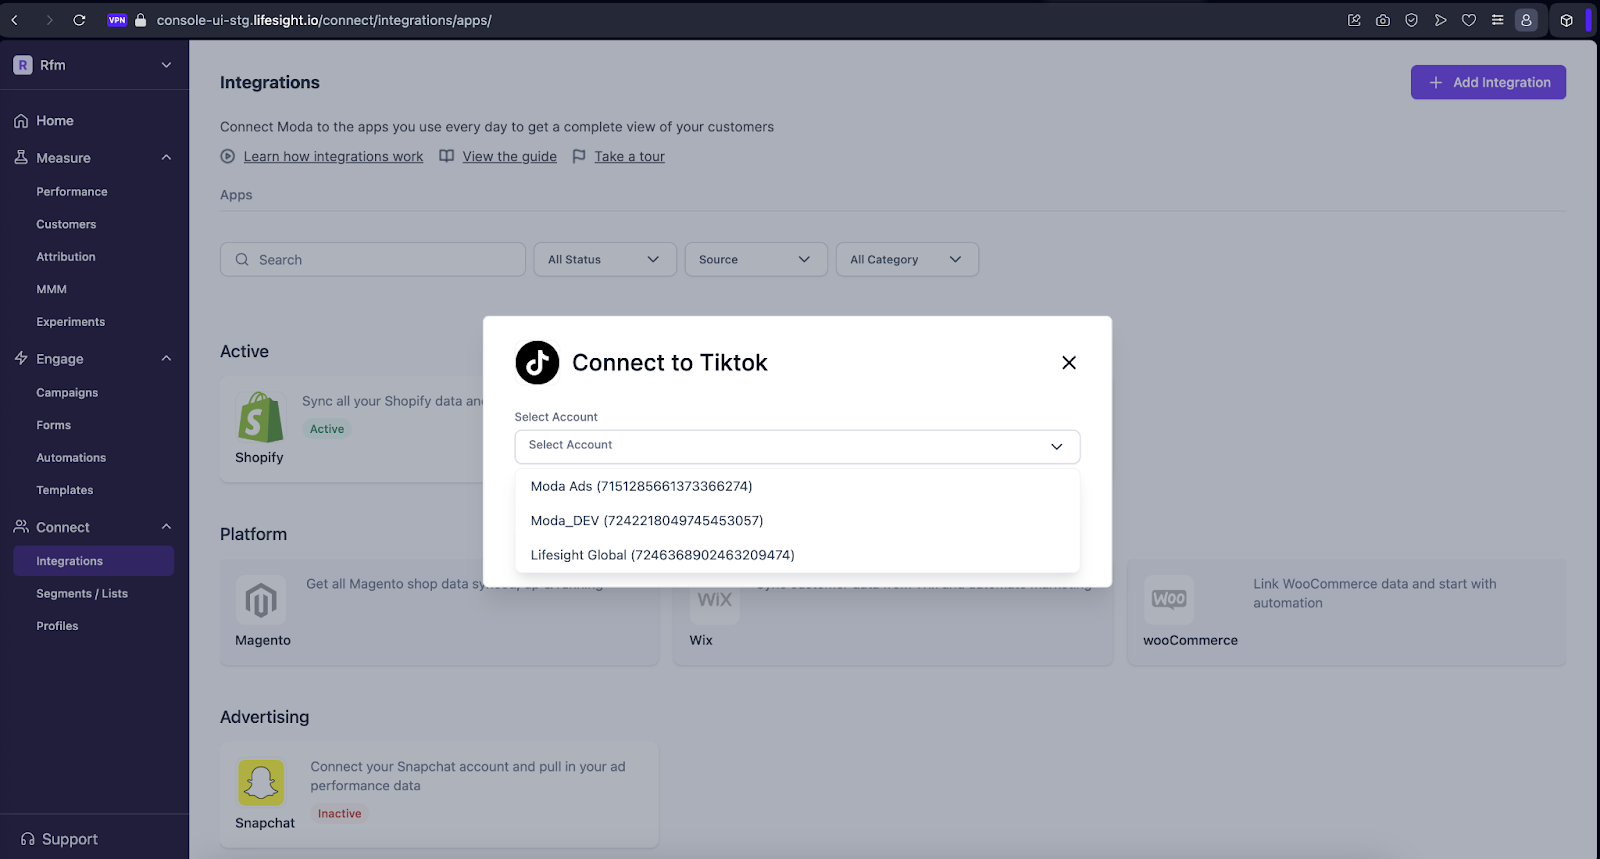Close the Connect to Tiktok dialog

(x=1069, y=363)
